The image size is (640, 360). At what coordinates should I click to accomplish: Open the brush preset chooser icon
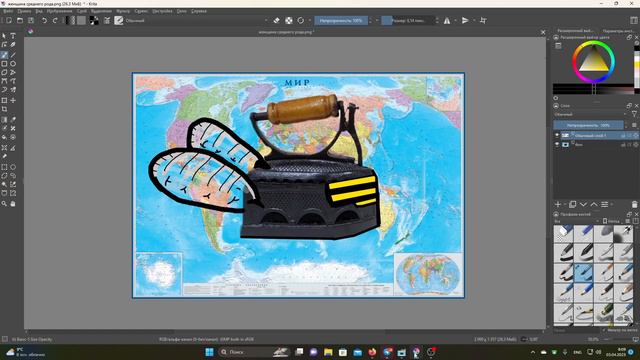(119, 20)
